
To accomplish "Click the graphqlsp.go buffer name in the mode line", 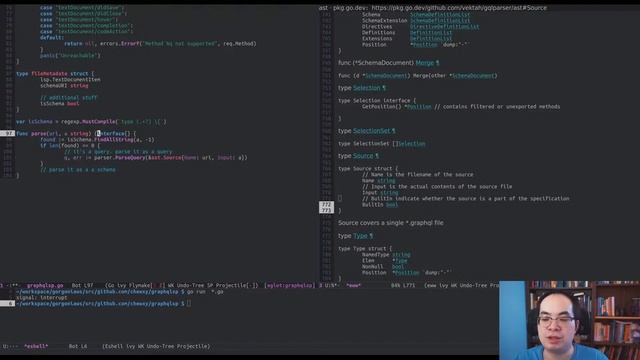I will click(45, 285).
